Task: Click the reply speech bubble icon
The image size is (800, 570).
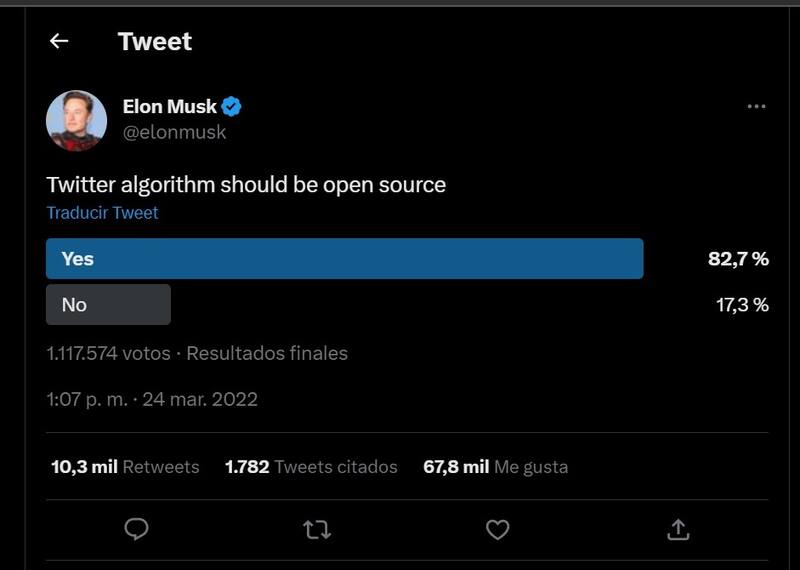Action: [x=137, y=529]
